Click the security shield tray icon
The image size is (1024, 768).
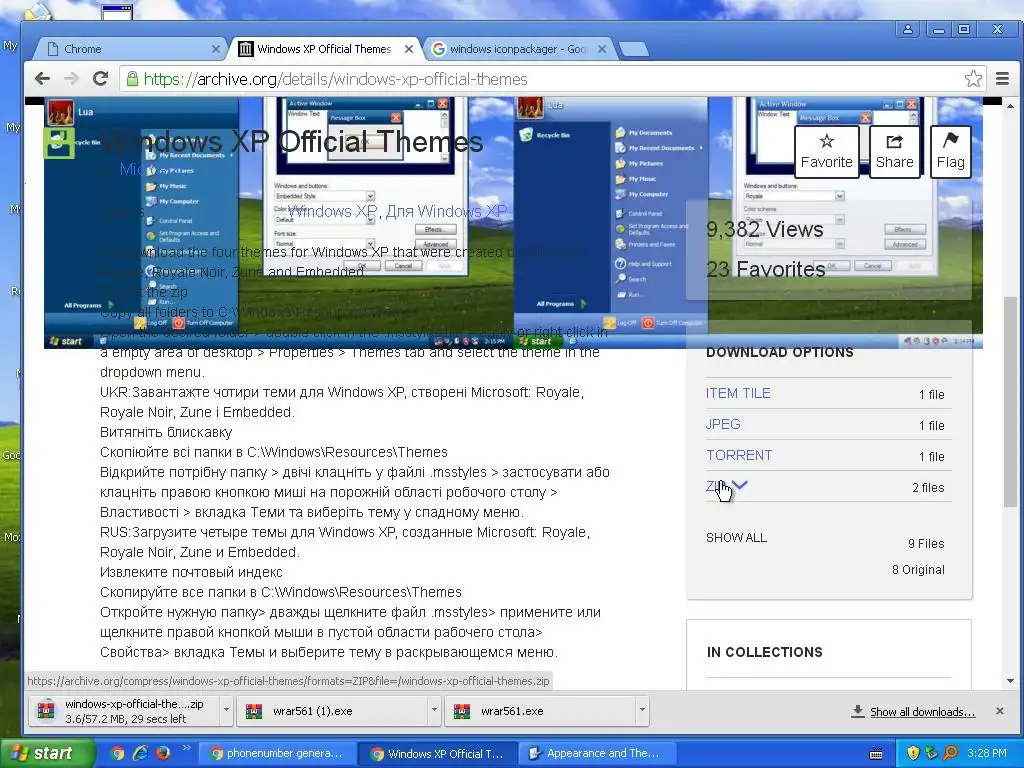[912, 753]
